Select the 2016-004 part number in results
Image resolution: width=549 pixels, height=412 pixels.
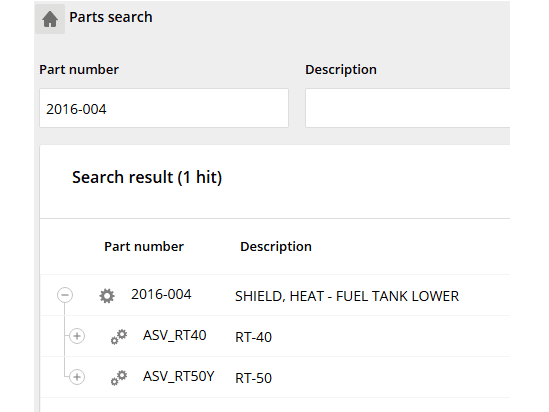pos(161,294)
